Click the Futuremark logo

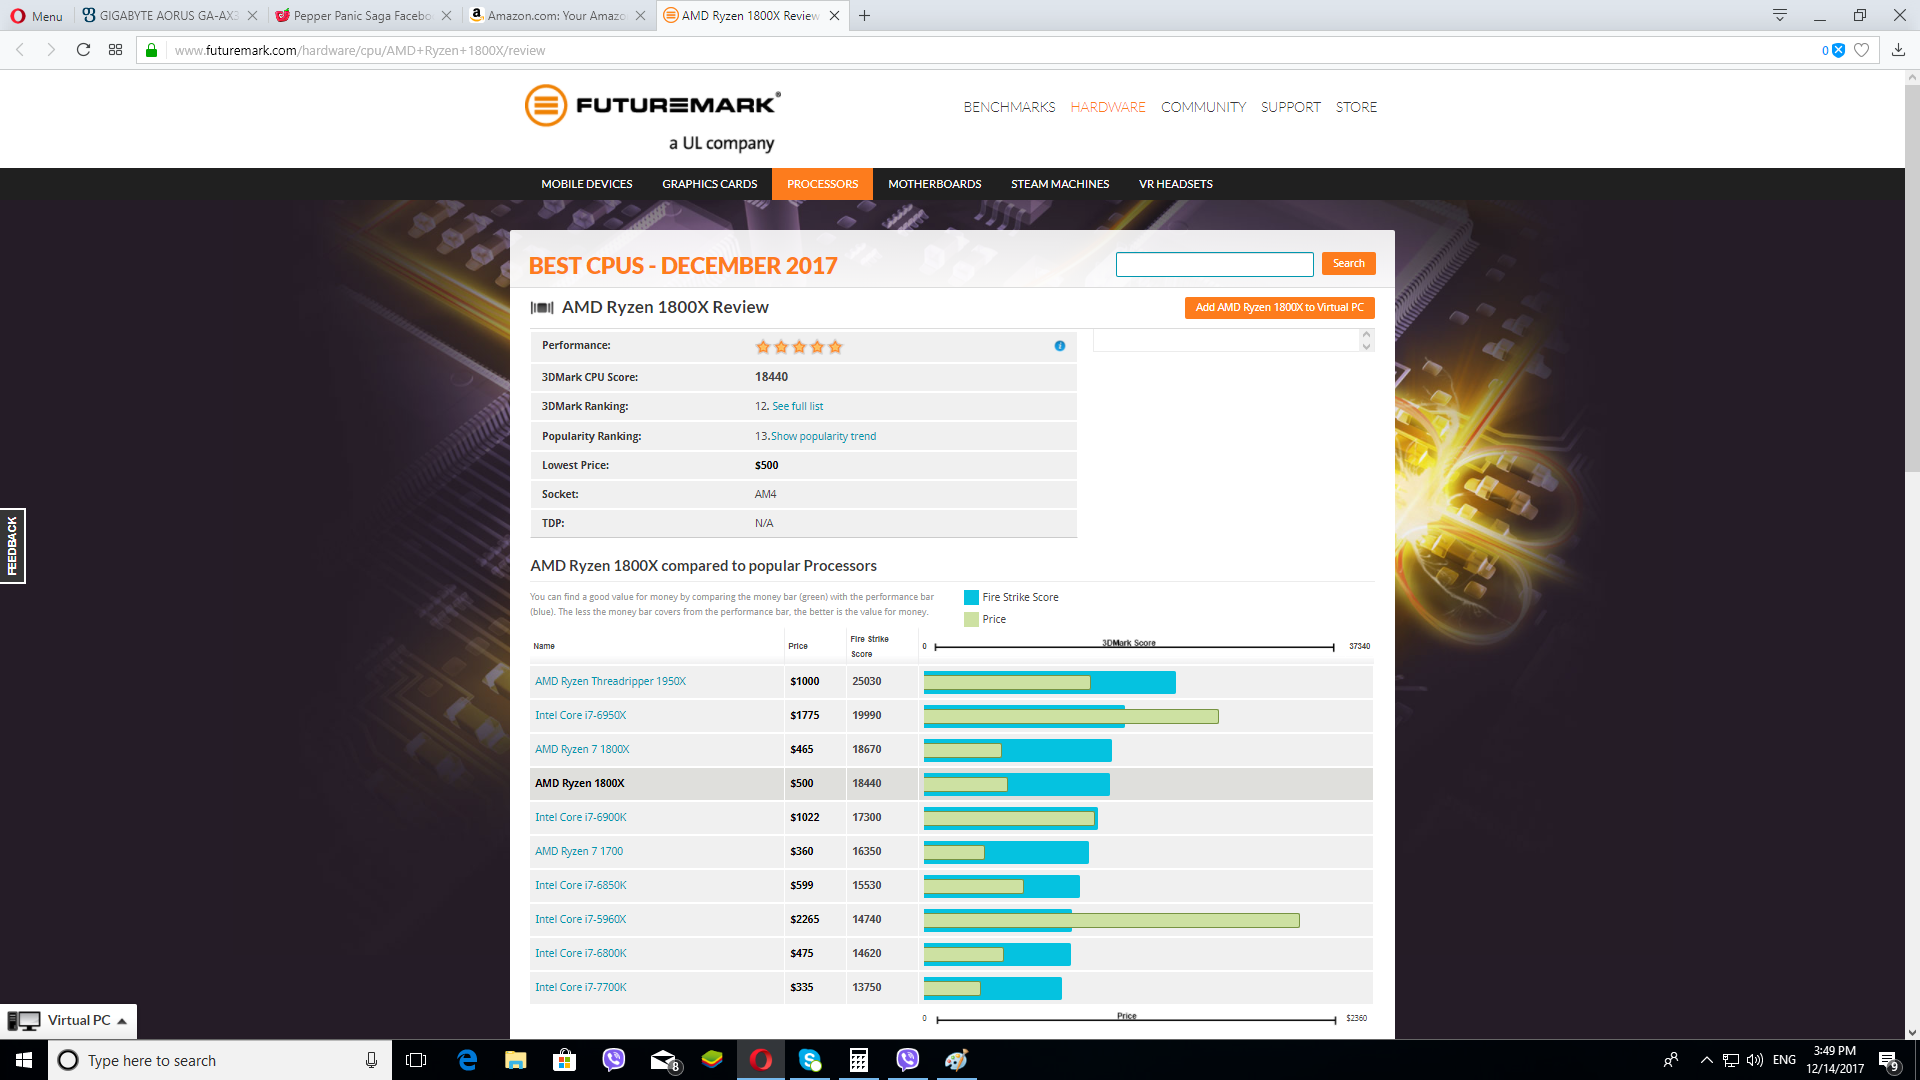[x=652, y=106]
